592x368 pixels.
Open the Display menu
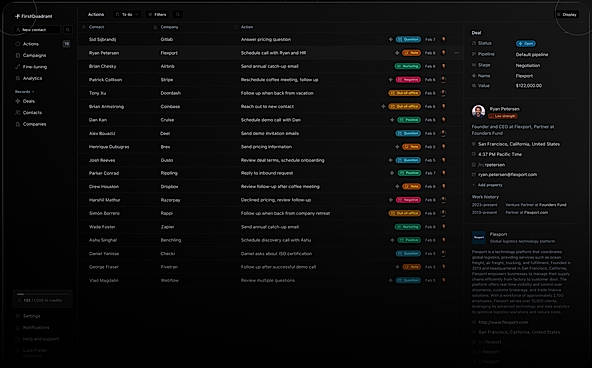[x=567, y=14]
